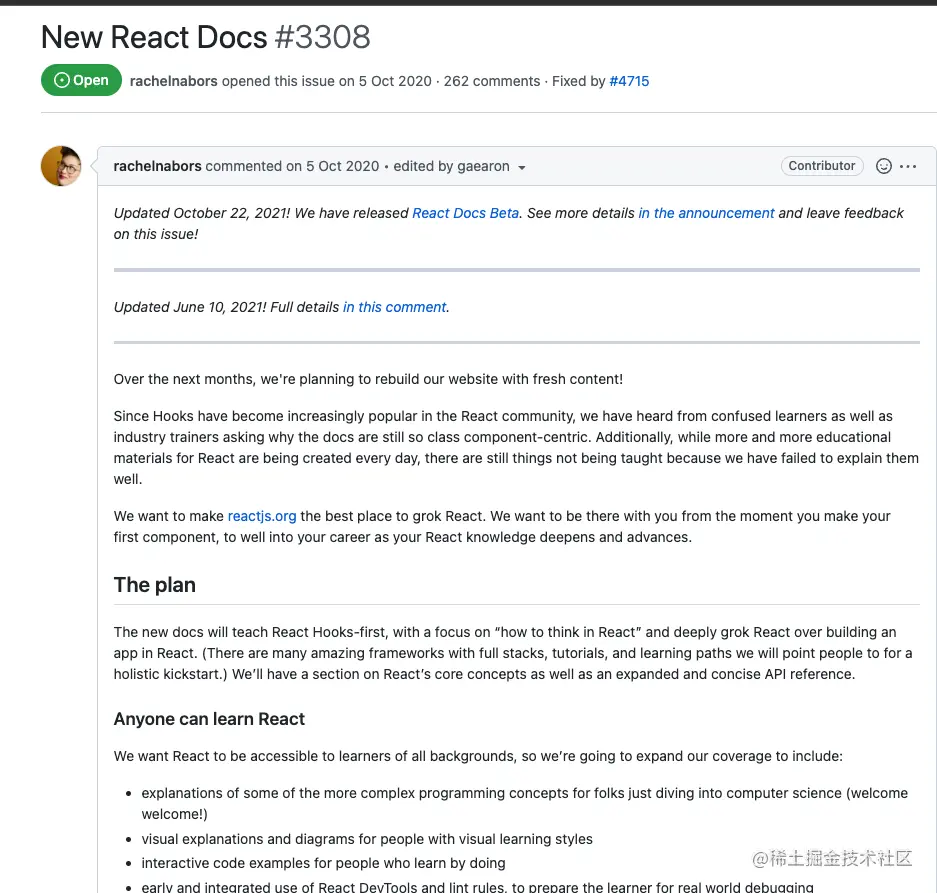This screenshot has height=893, width=937.
Task: Click the 'New React Docs #3308' title
Action: click(x=206, y=37)
